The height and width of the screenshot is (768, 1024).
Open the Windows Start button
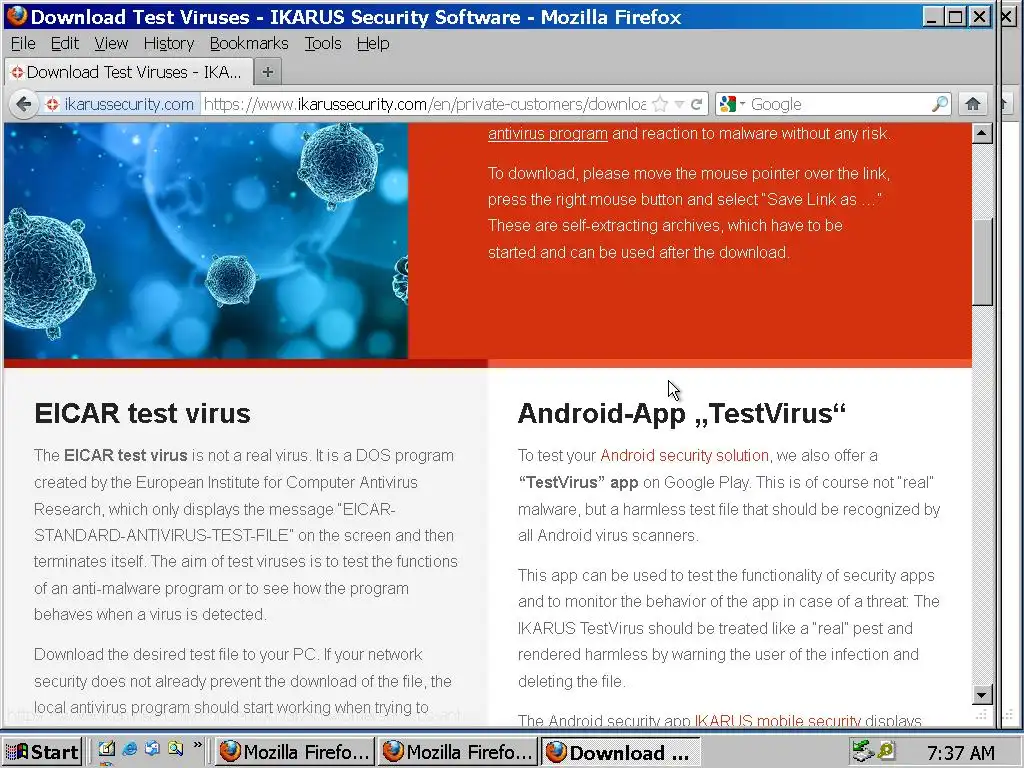point(42,752)
